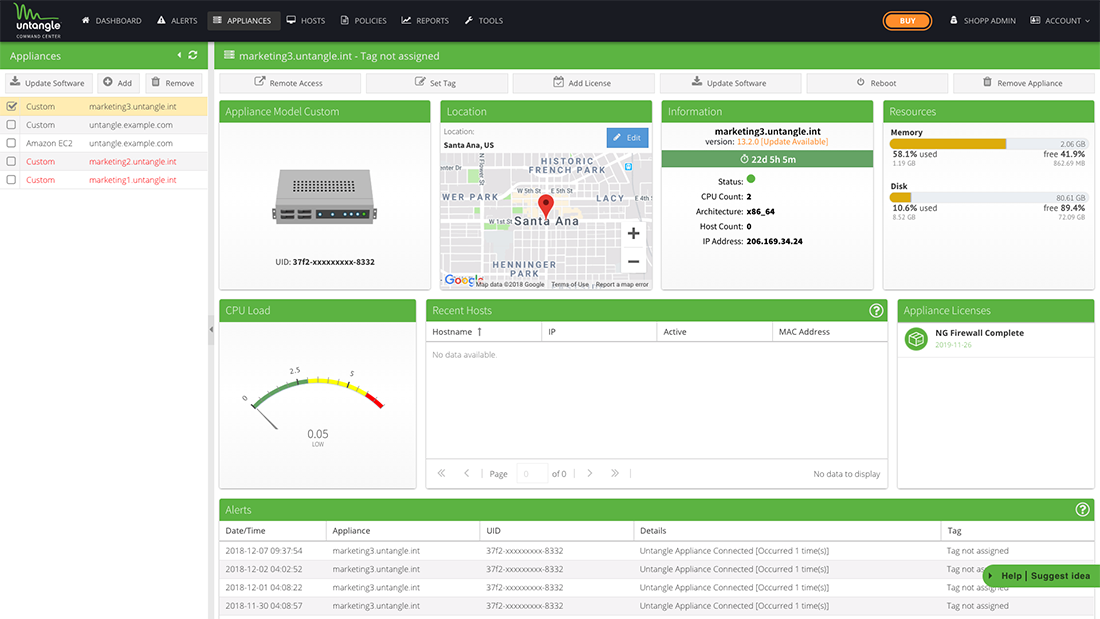The image size is (1100, 619).
Task: Go to the first page of Recent Hosts
Action: click(441, 473)
